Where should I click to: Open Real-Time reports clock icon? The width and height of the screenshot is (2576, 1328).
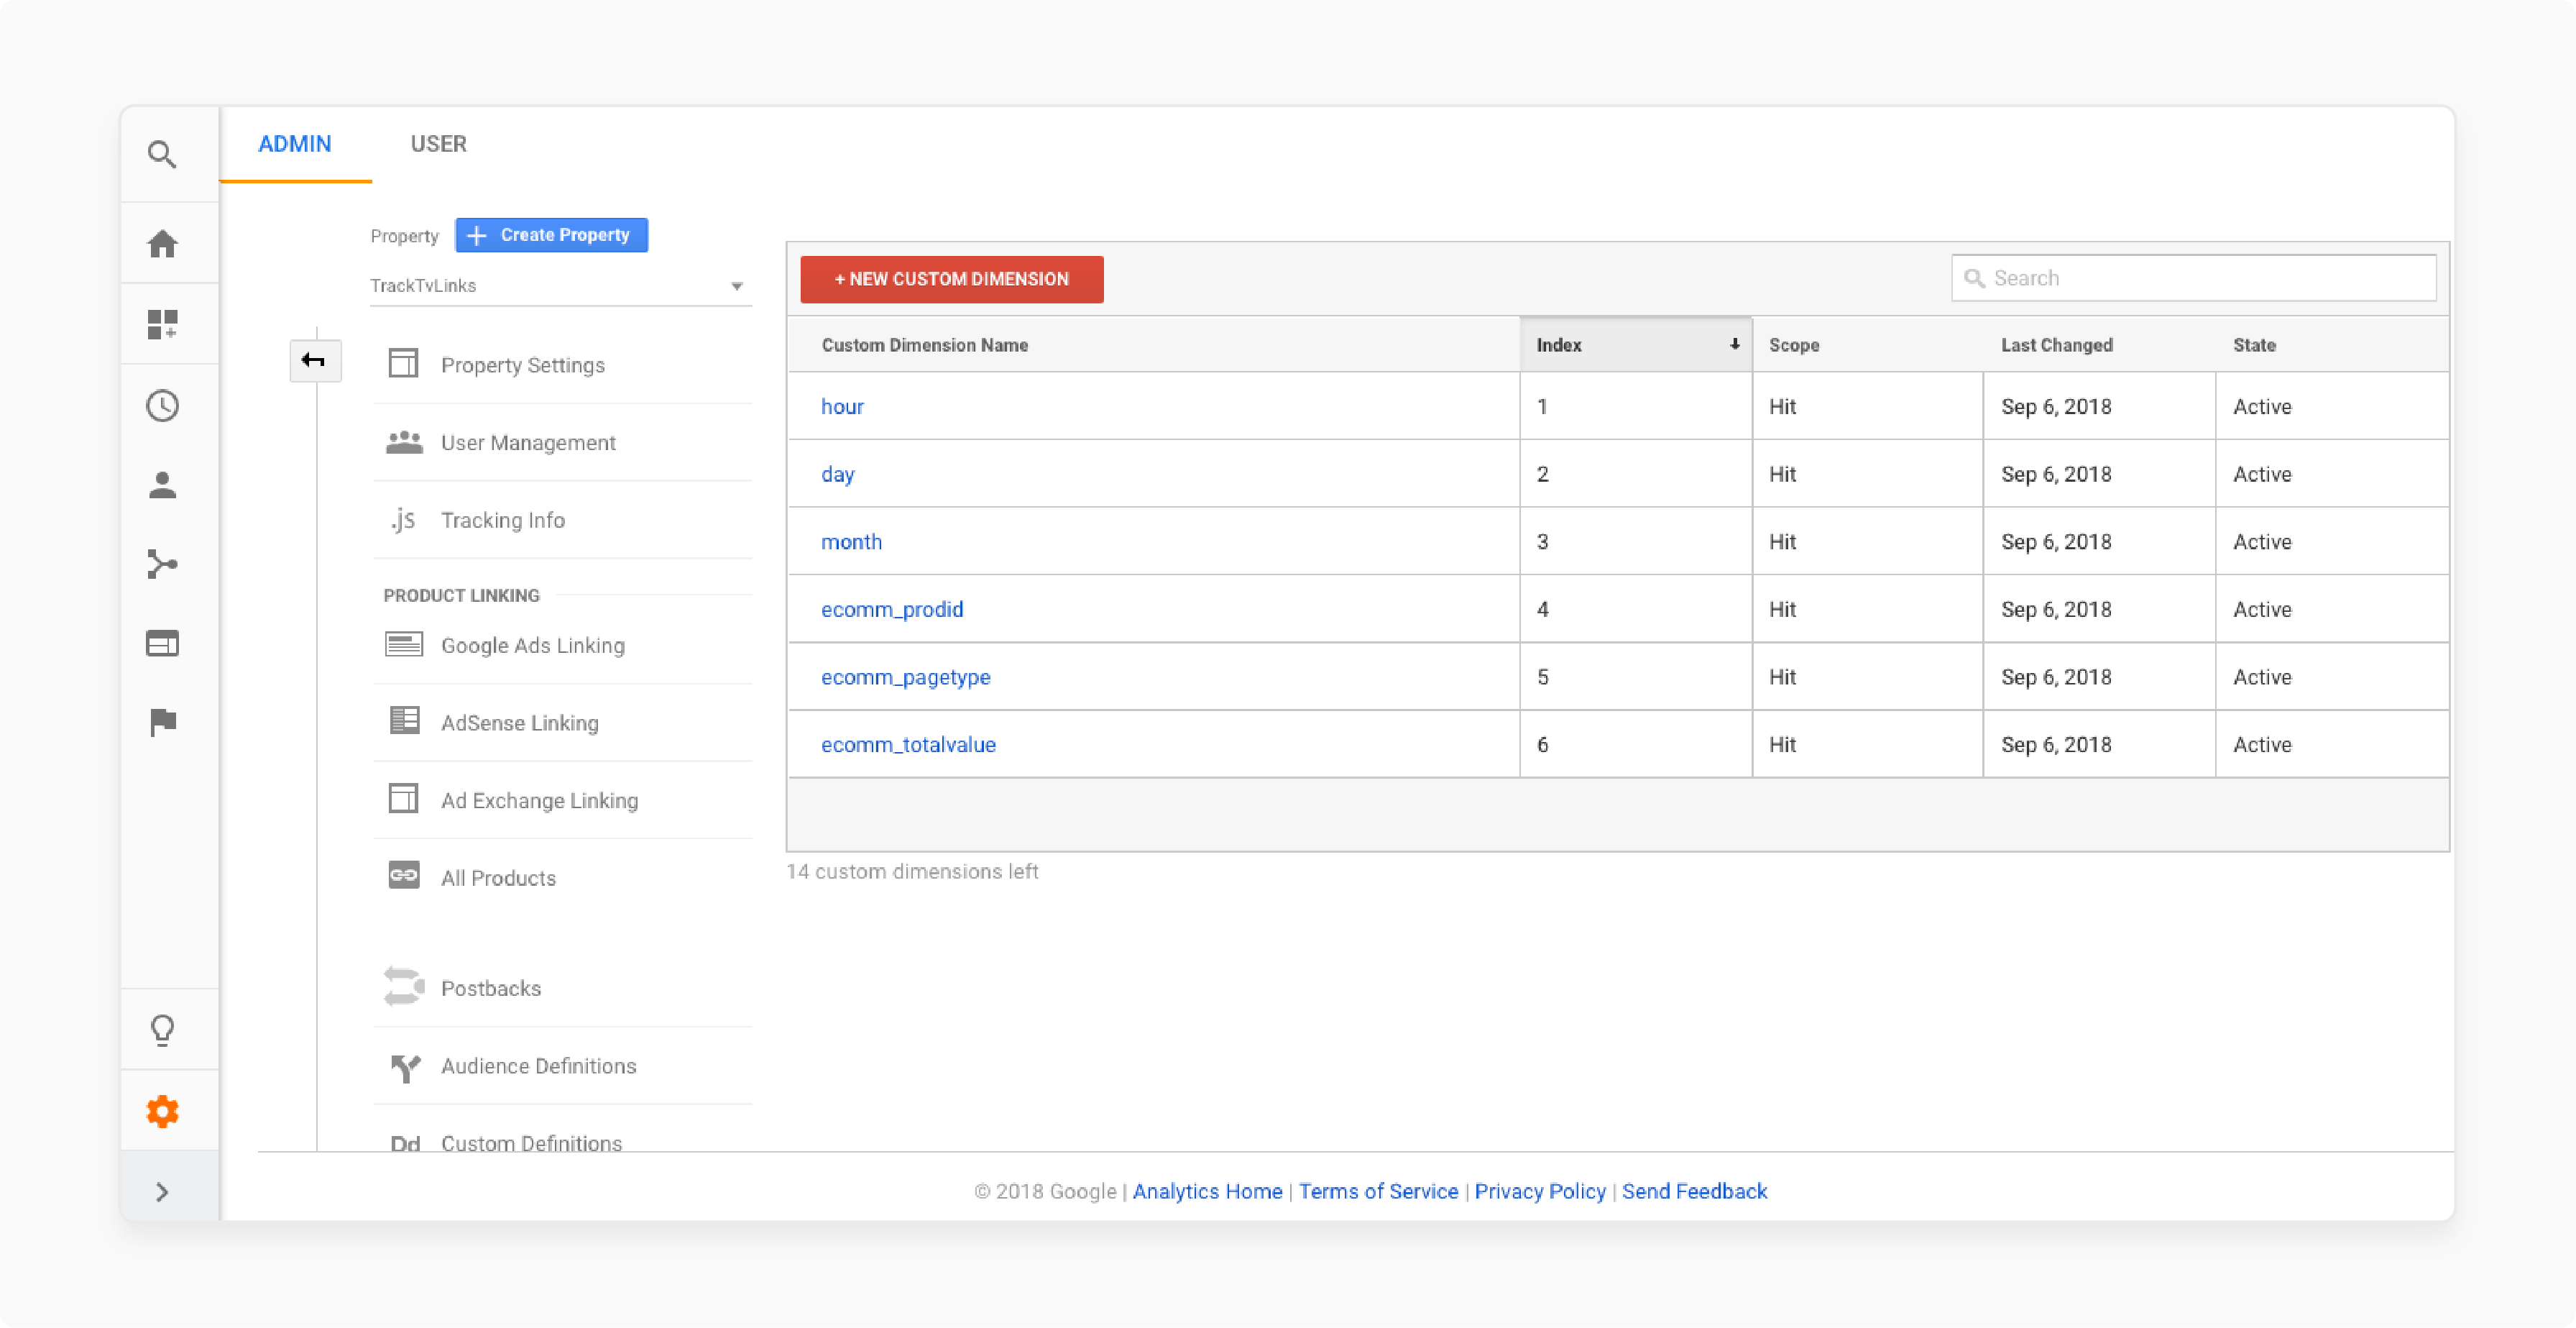pyautogui.click(x=162, y=405)
